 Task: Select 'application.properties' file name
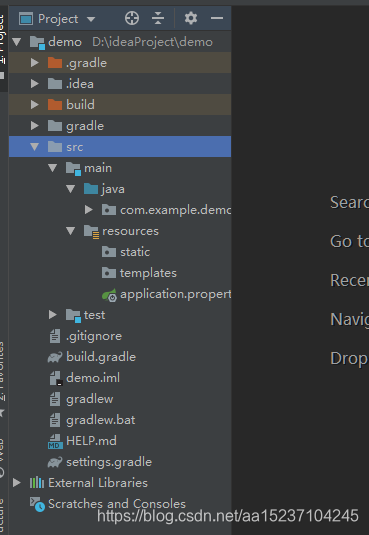click(x=175, y=294)
